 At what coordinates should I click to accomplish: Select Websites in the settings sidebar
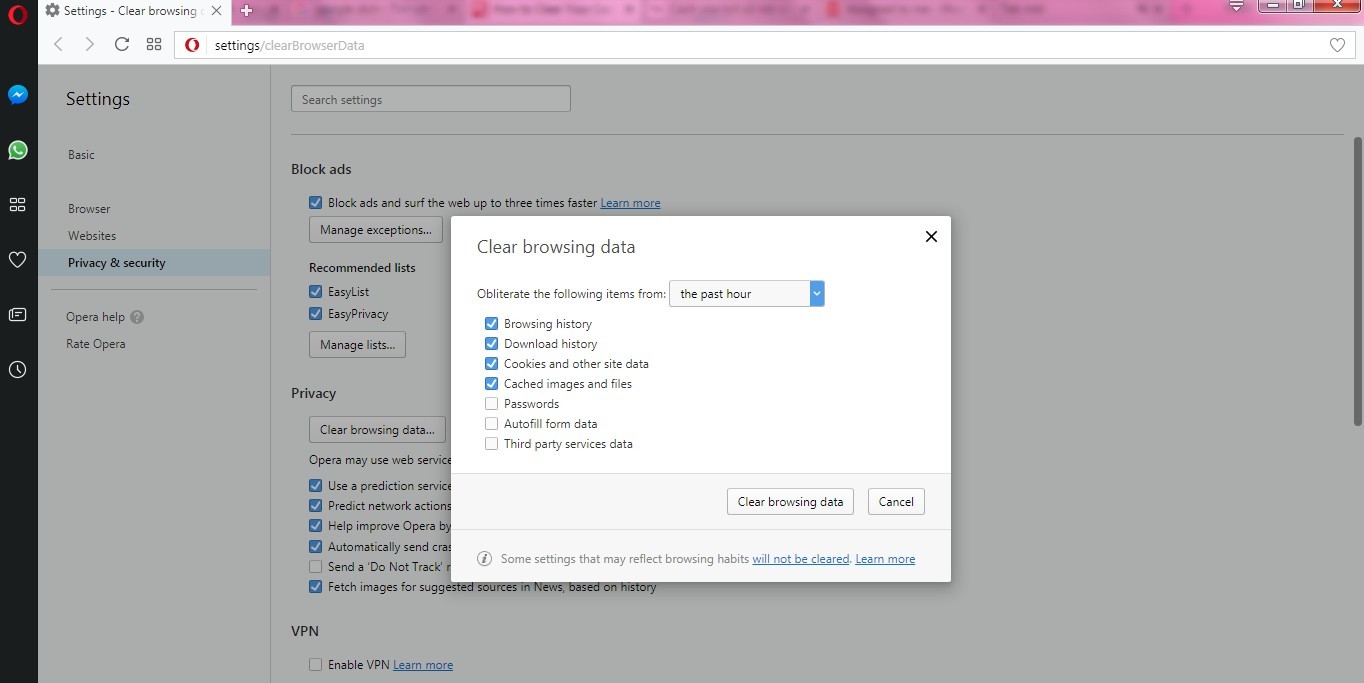(92, 236)
